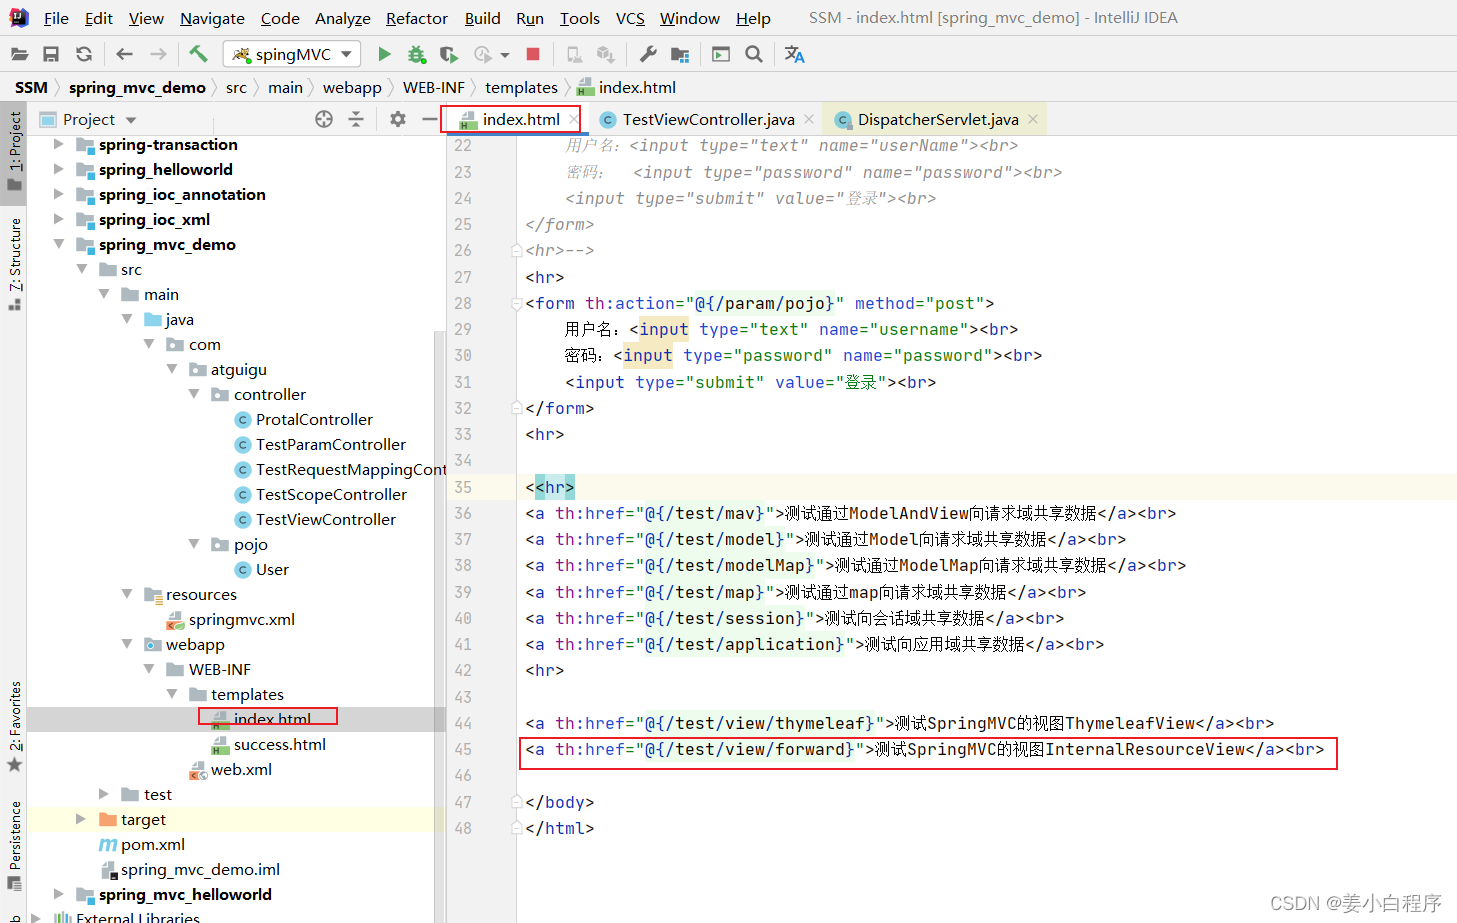
Task: Expand the target folder in project tree
Action: click(x=81, y=819)
